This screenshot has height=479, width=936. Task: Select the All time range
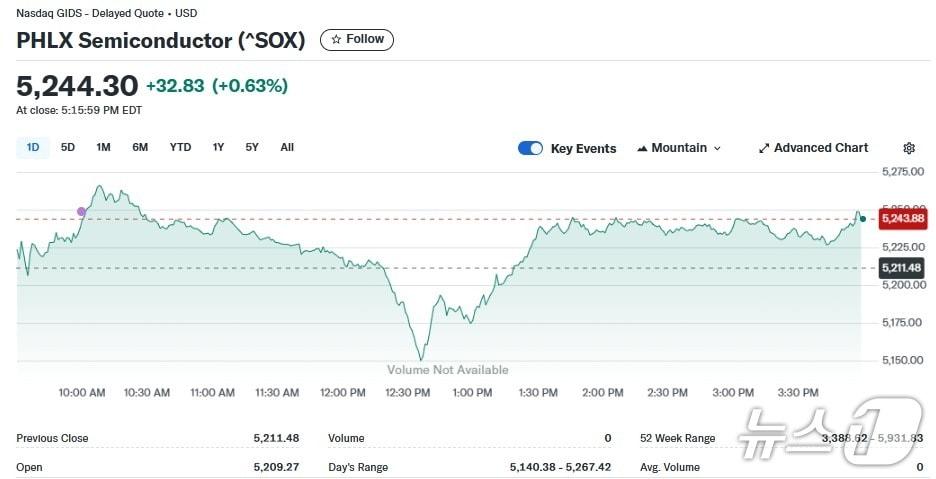pyautogui.click(x=287, y=147)
